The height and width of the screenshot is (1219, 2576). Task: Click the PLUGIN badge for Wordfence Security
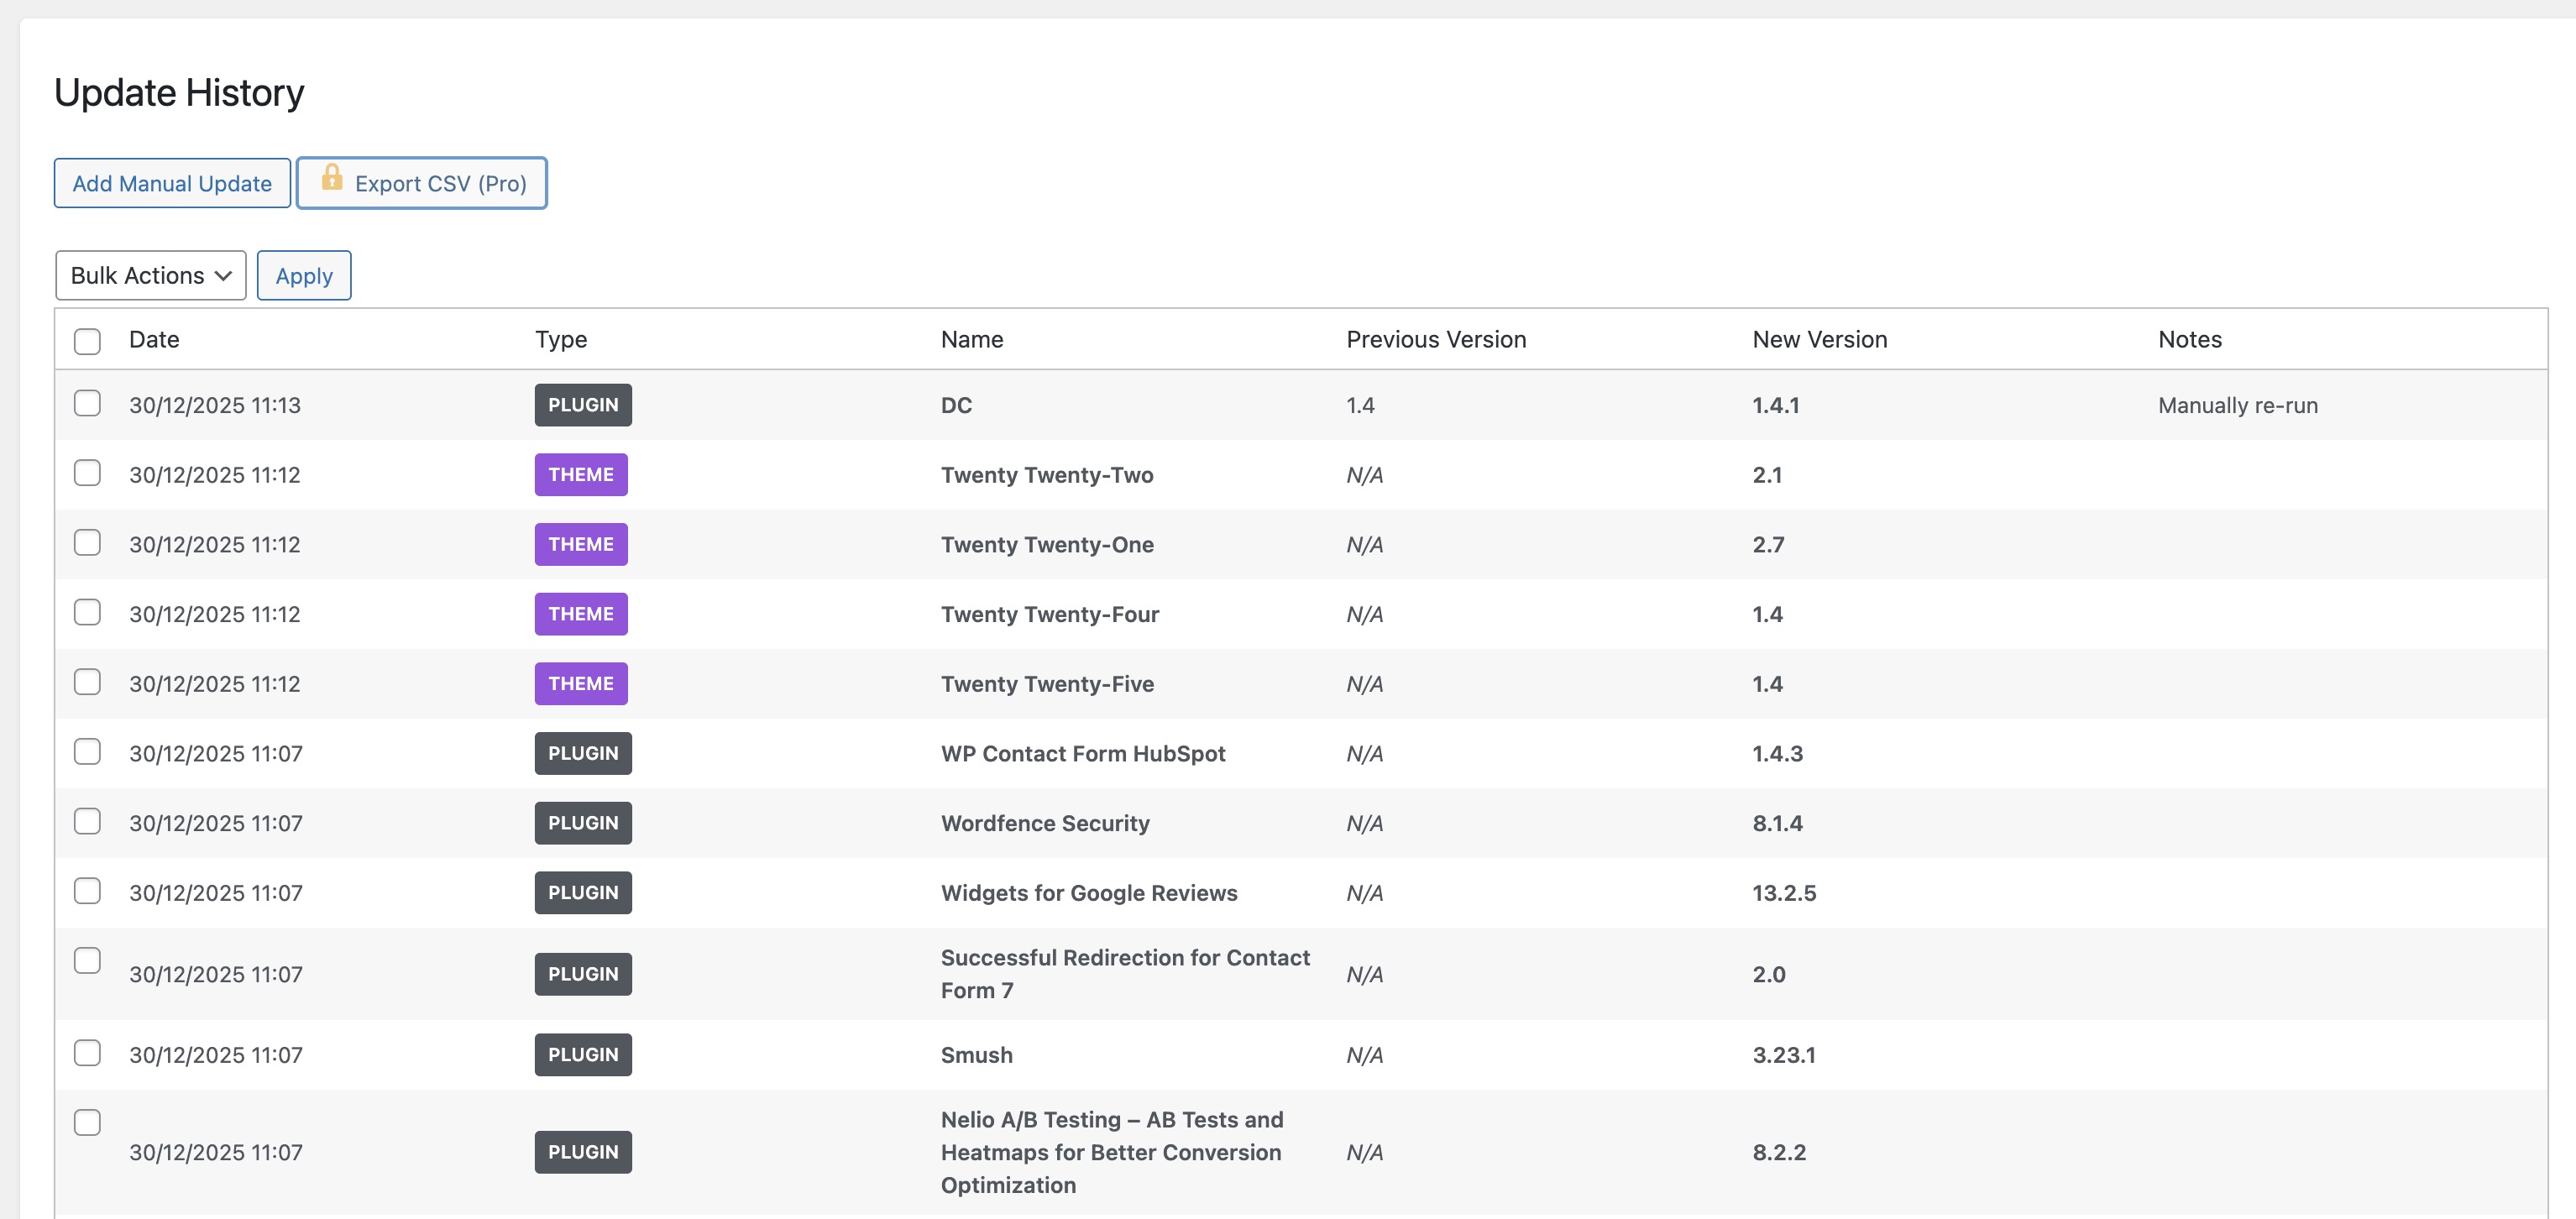tap(582, 823)
